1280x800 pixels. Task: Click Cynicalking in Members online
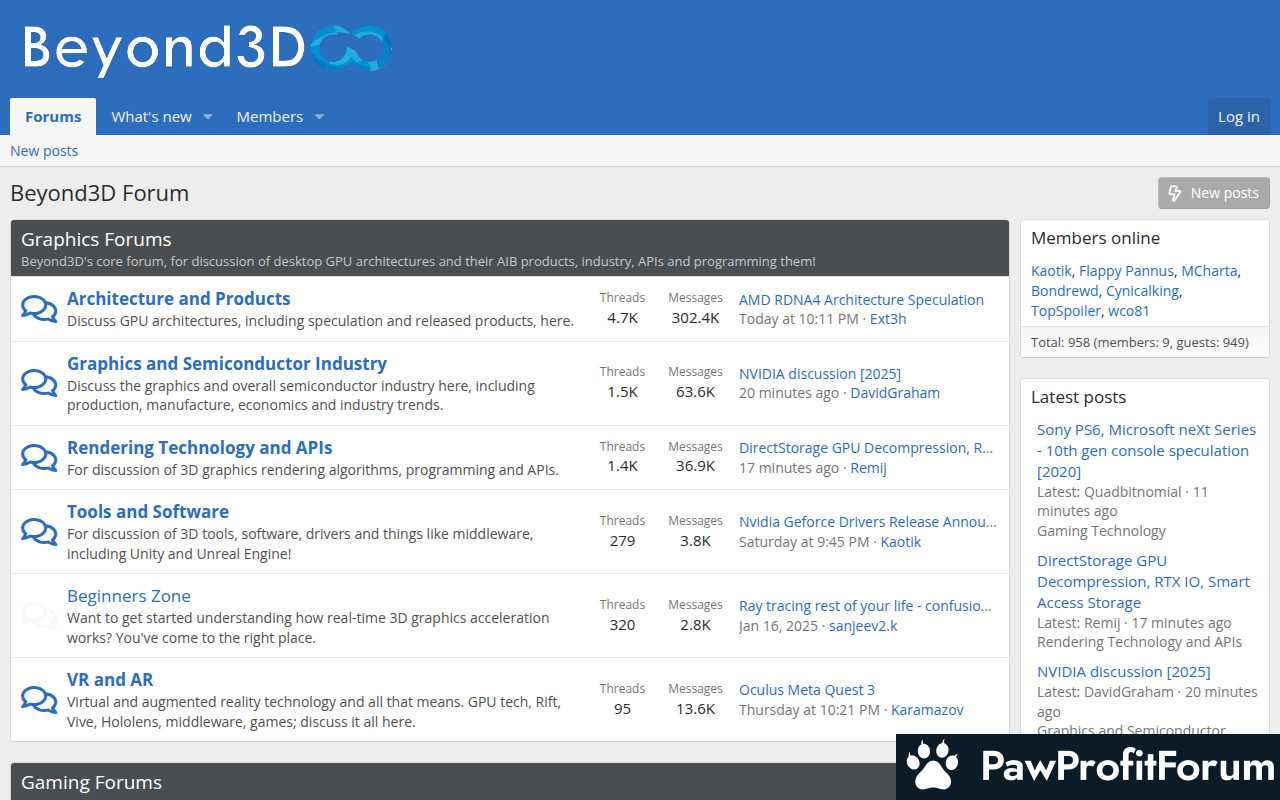pyautogui.click(x=1143, y=291)
